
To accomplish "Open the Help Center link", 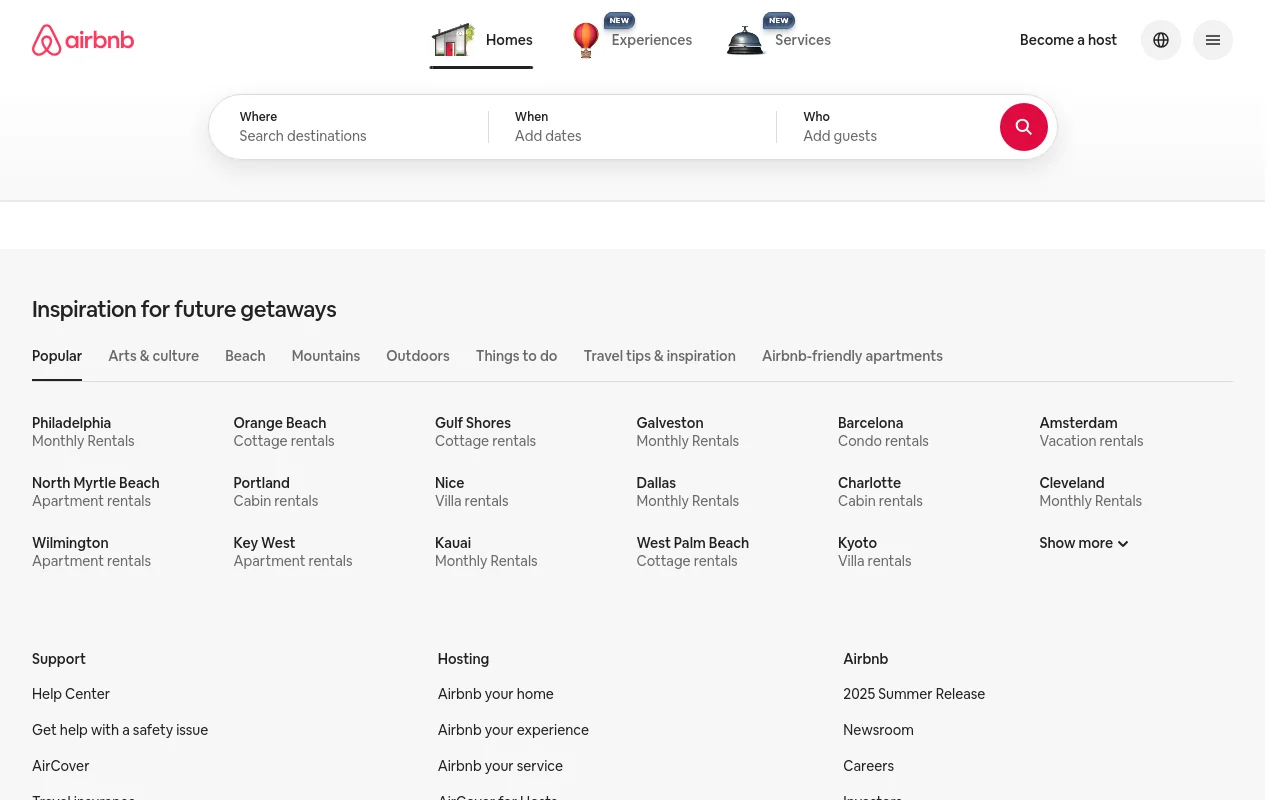I will [70, 694].
